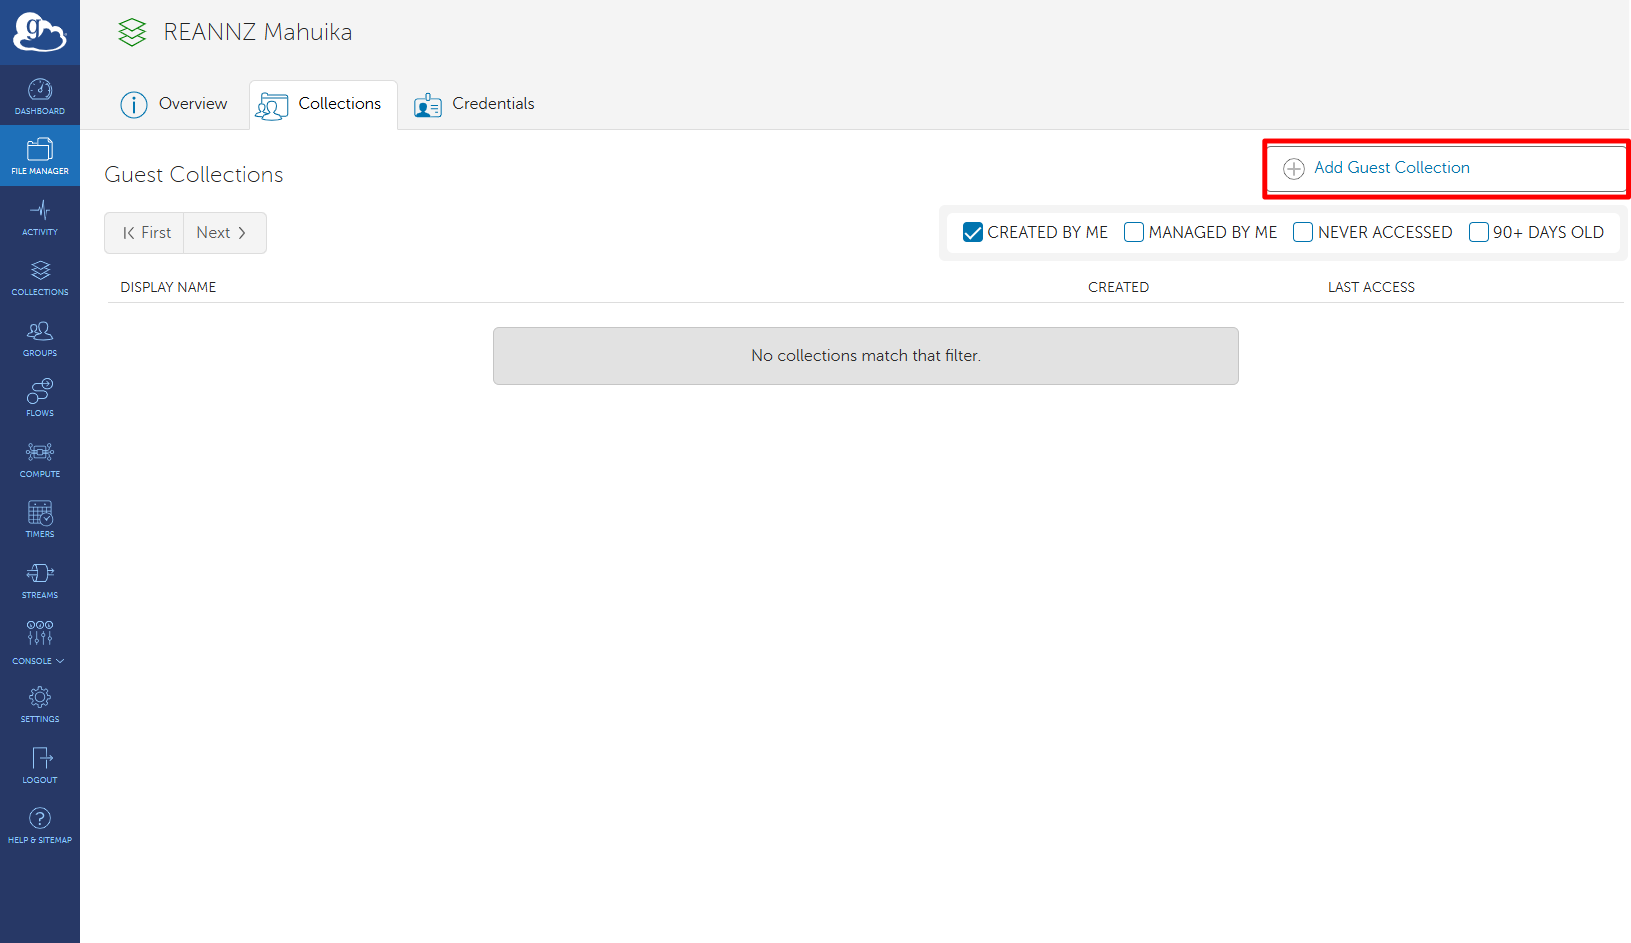Open Help & Sitemap
Screen dimensions: 1631x943
(x=40, y=825)
